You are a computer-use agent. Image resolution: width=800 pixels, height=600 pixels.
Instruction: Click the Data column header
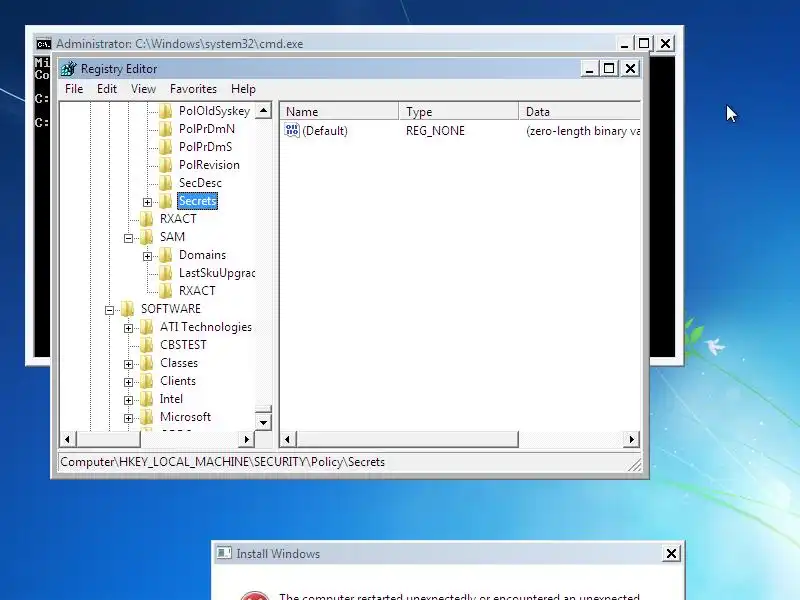pos(580,111)
